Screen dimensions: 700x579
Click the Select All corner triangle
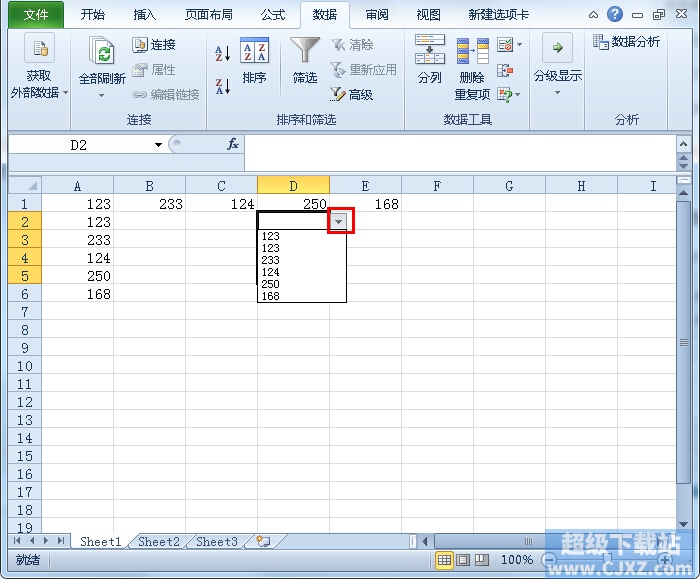pyautogui.click(x=25, y=185)
